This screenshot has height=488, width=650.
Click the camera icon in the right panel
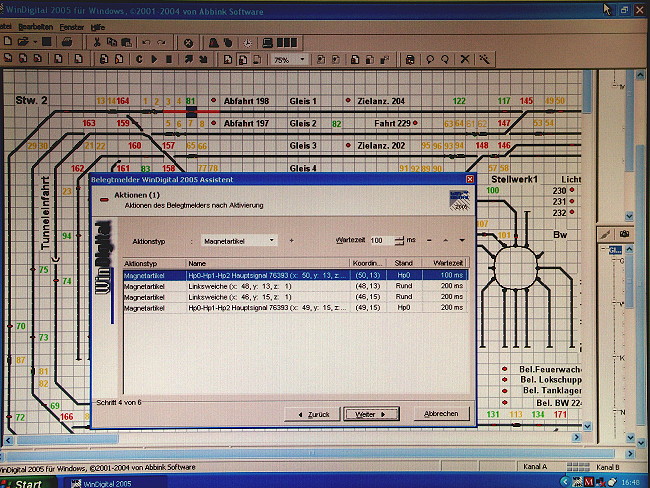pos(624,234)
